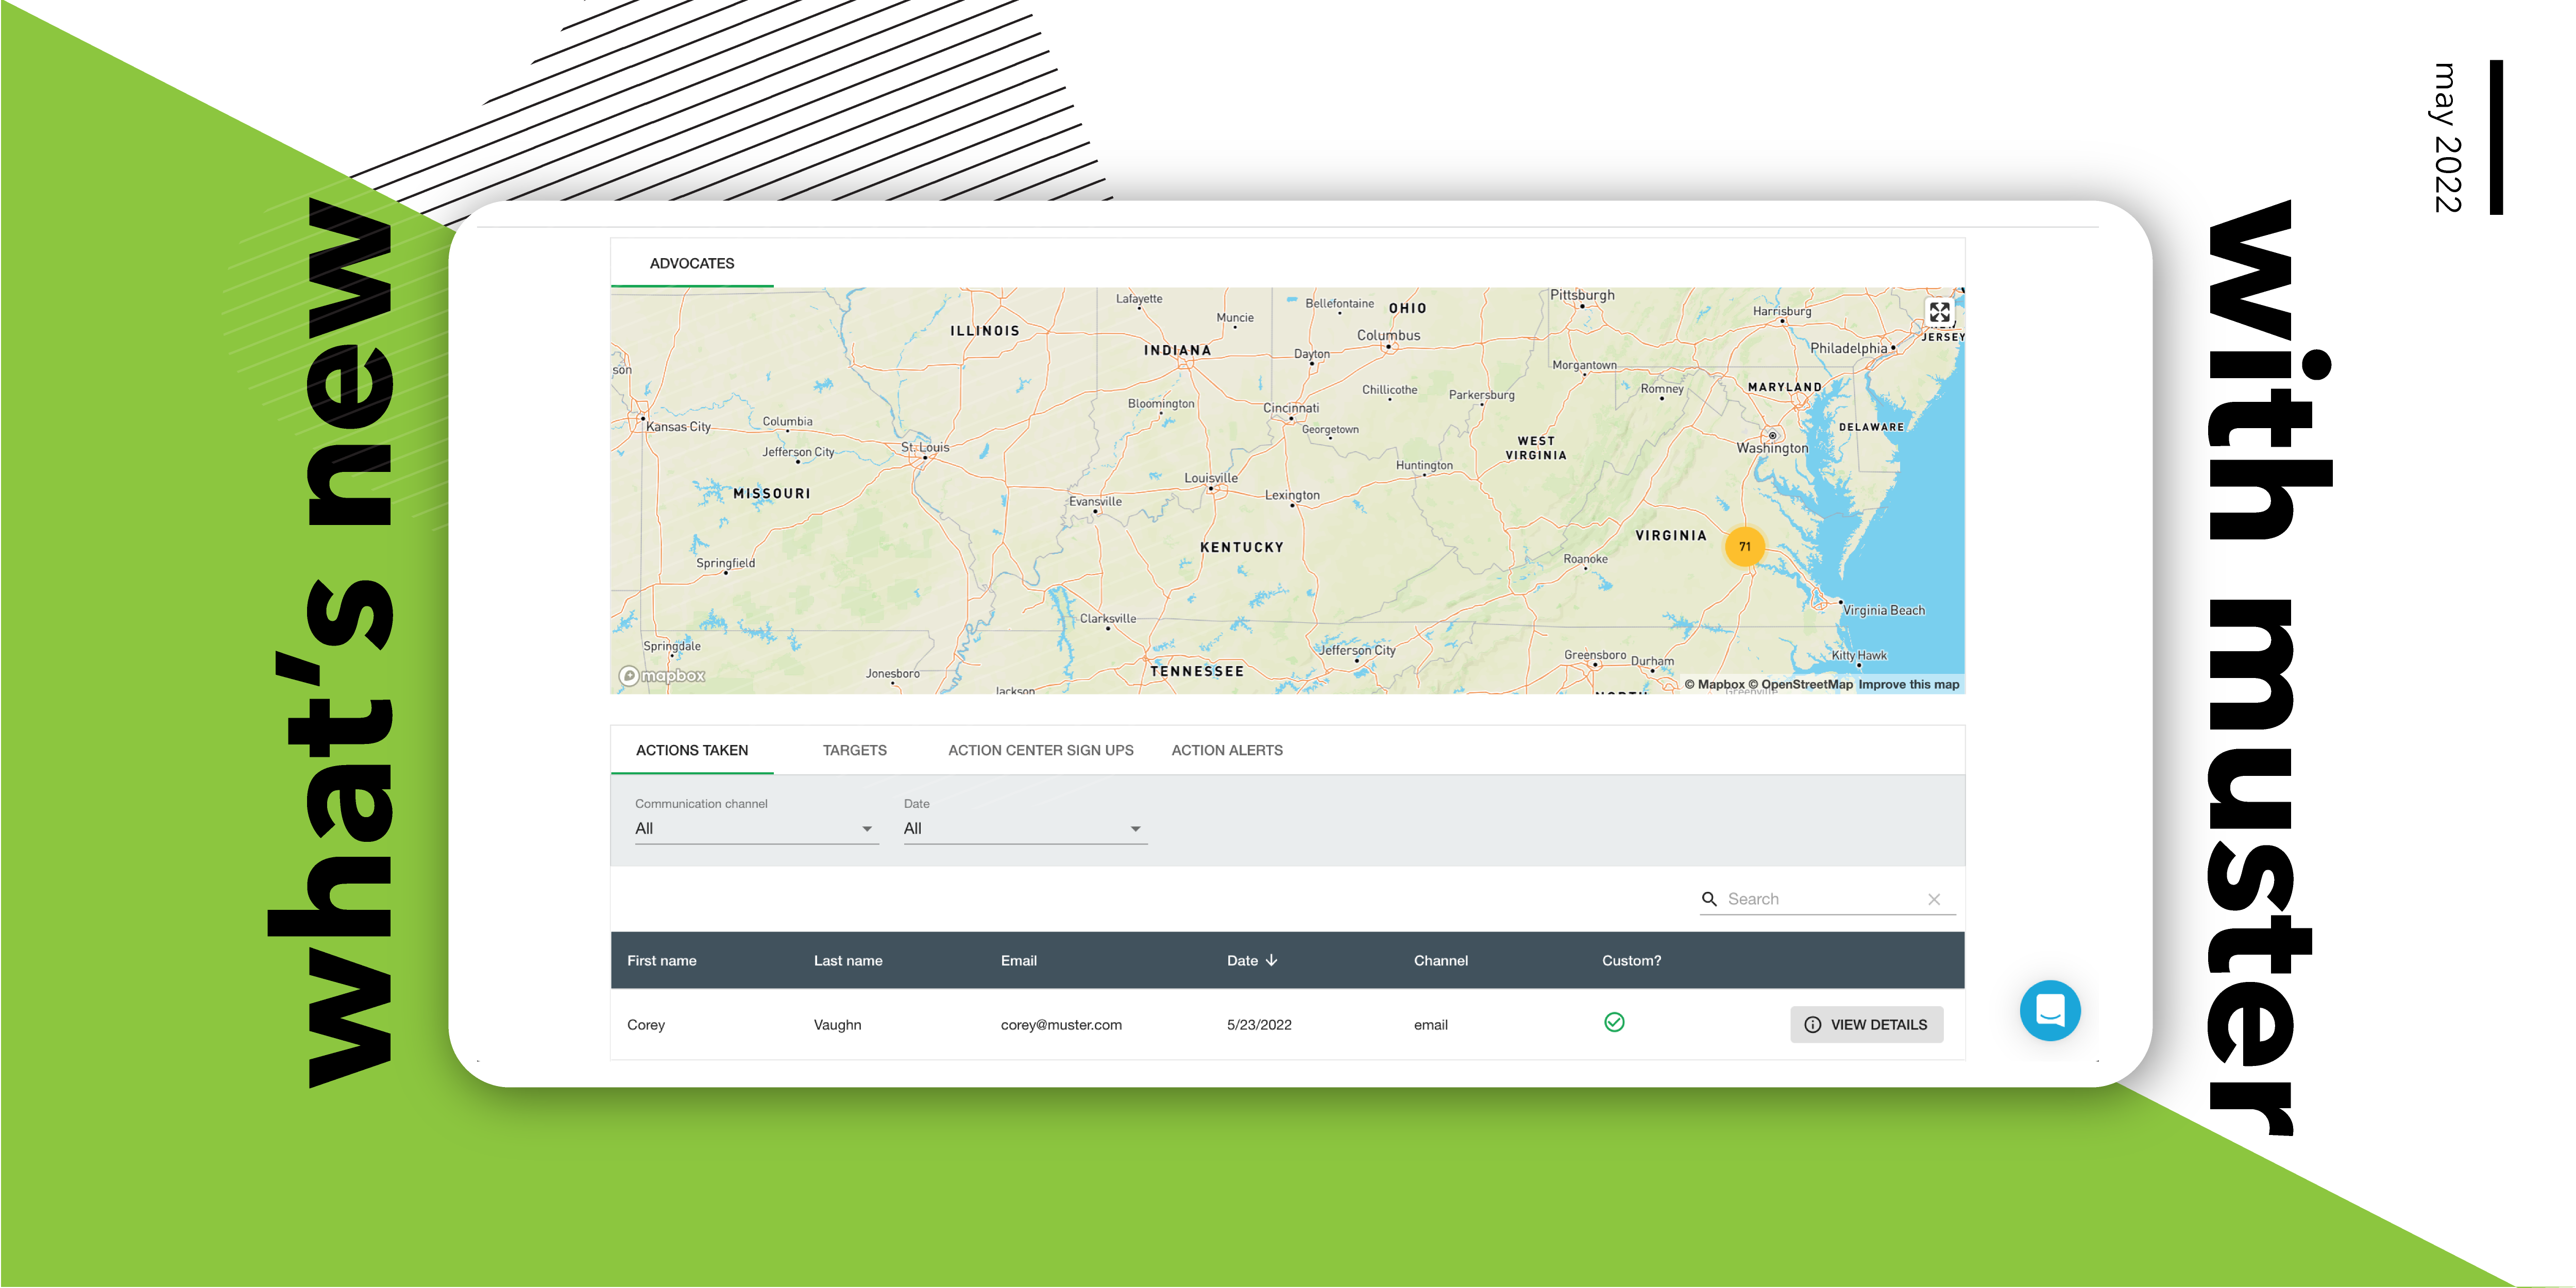Click the Louisville label on map
Screen dimensions: 2576x1288
[x=1211, y=478]
